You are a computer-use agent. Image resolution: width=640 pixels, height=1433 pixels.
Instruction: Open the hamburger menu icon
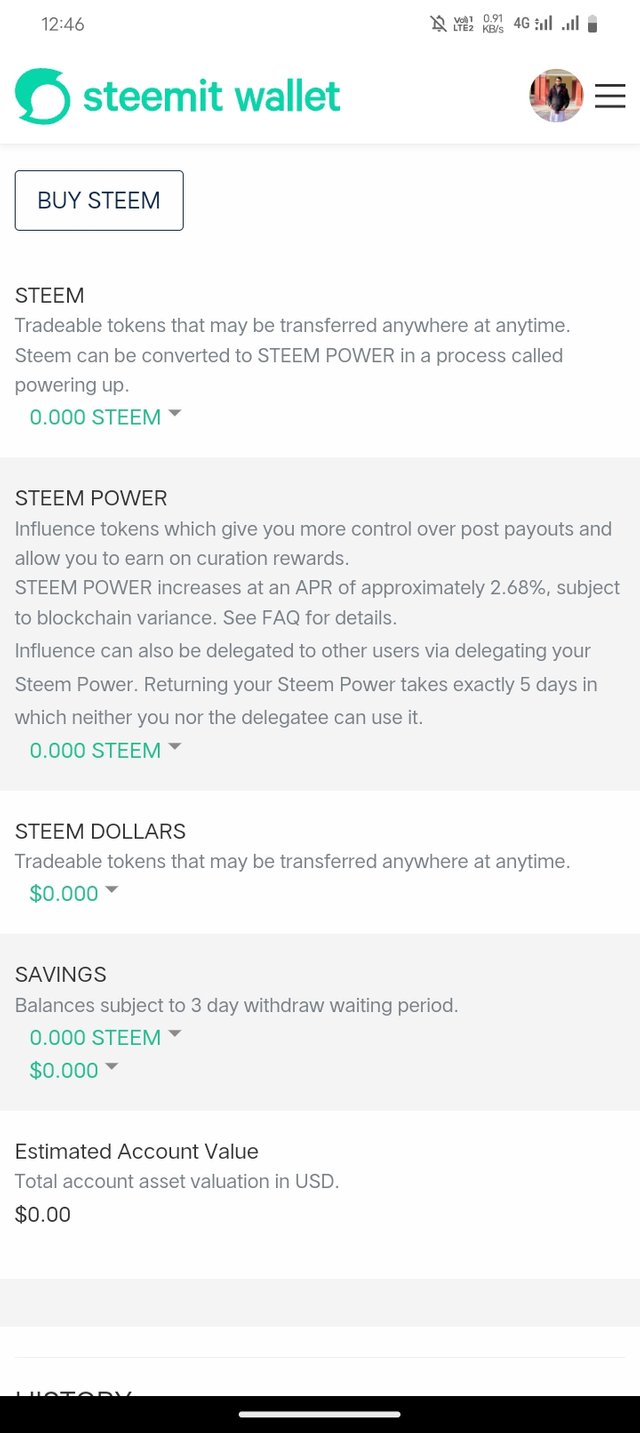point(610,96)
